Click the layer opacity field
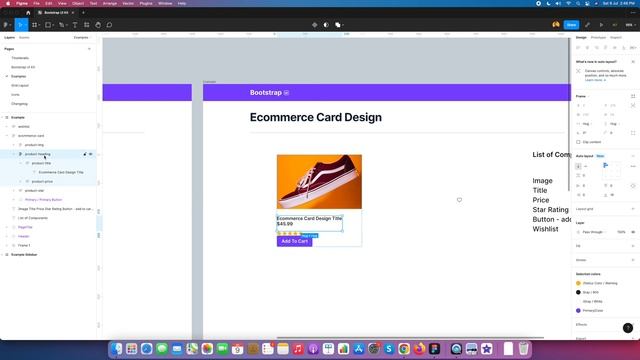The height and width of the screenshot is (360, 640). 621,232
